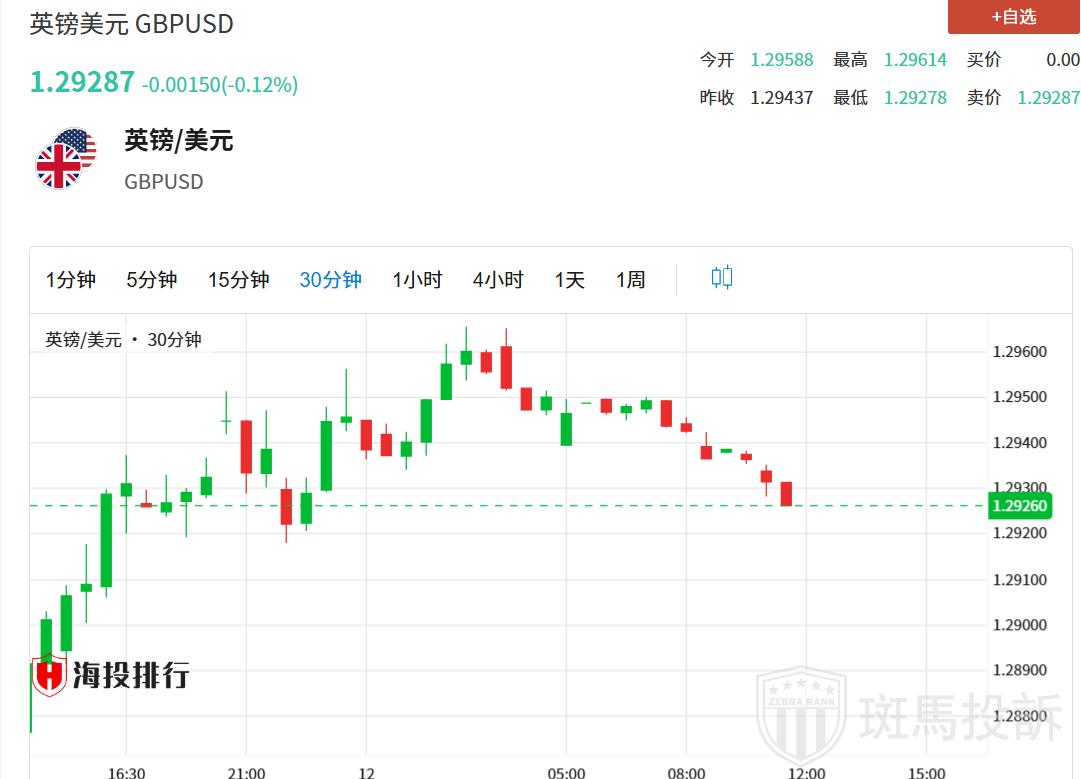Click the chart legend 英镑/美元 · 30分钟
Viewport: 1081px width, 779px height.
pyautogui.click(x=123, y=339)
